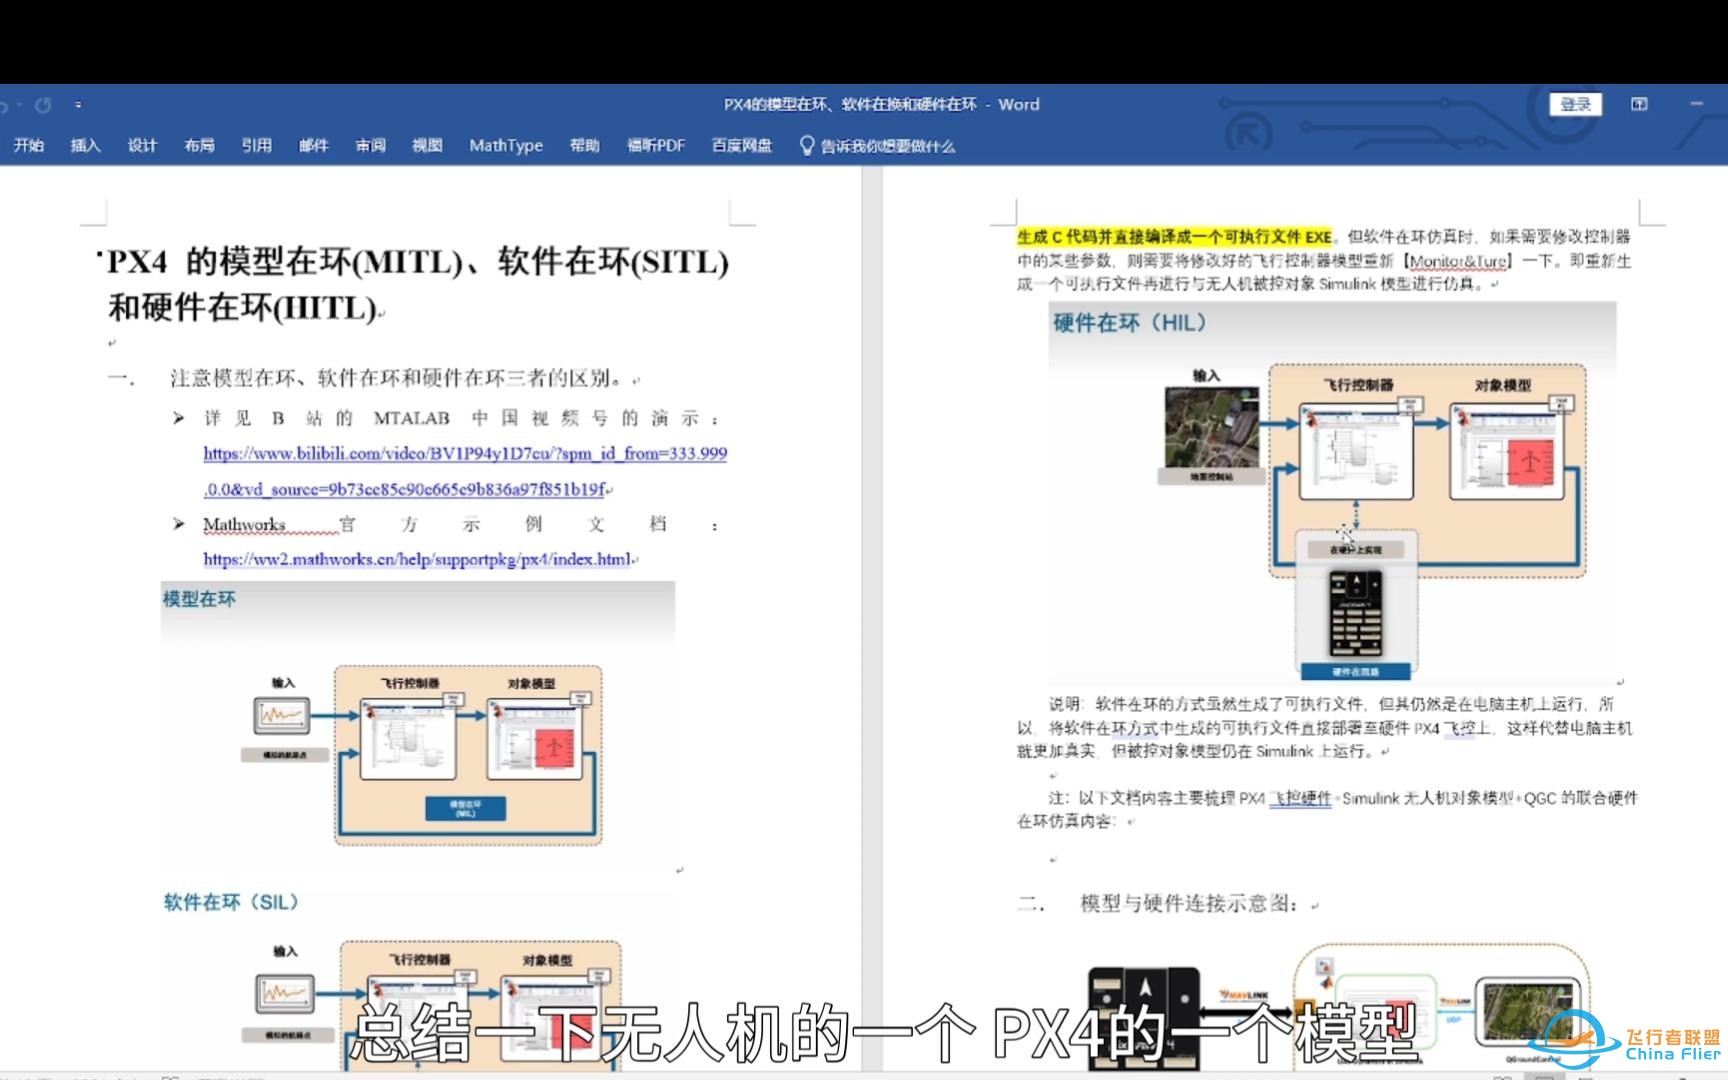1728x1080 pixels.
Task: Click the signal scope input icon in MIL diagram
Action: [281, 716]
